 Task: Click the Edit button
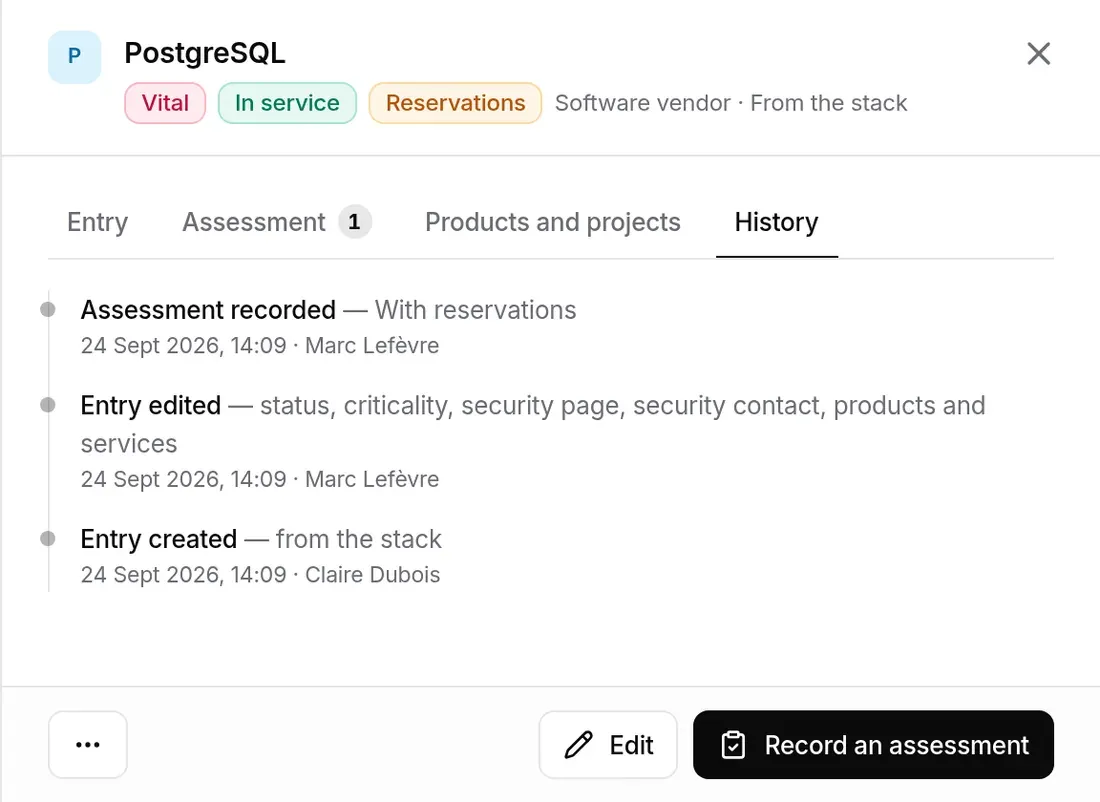pos(608,744)
